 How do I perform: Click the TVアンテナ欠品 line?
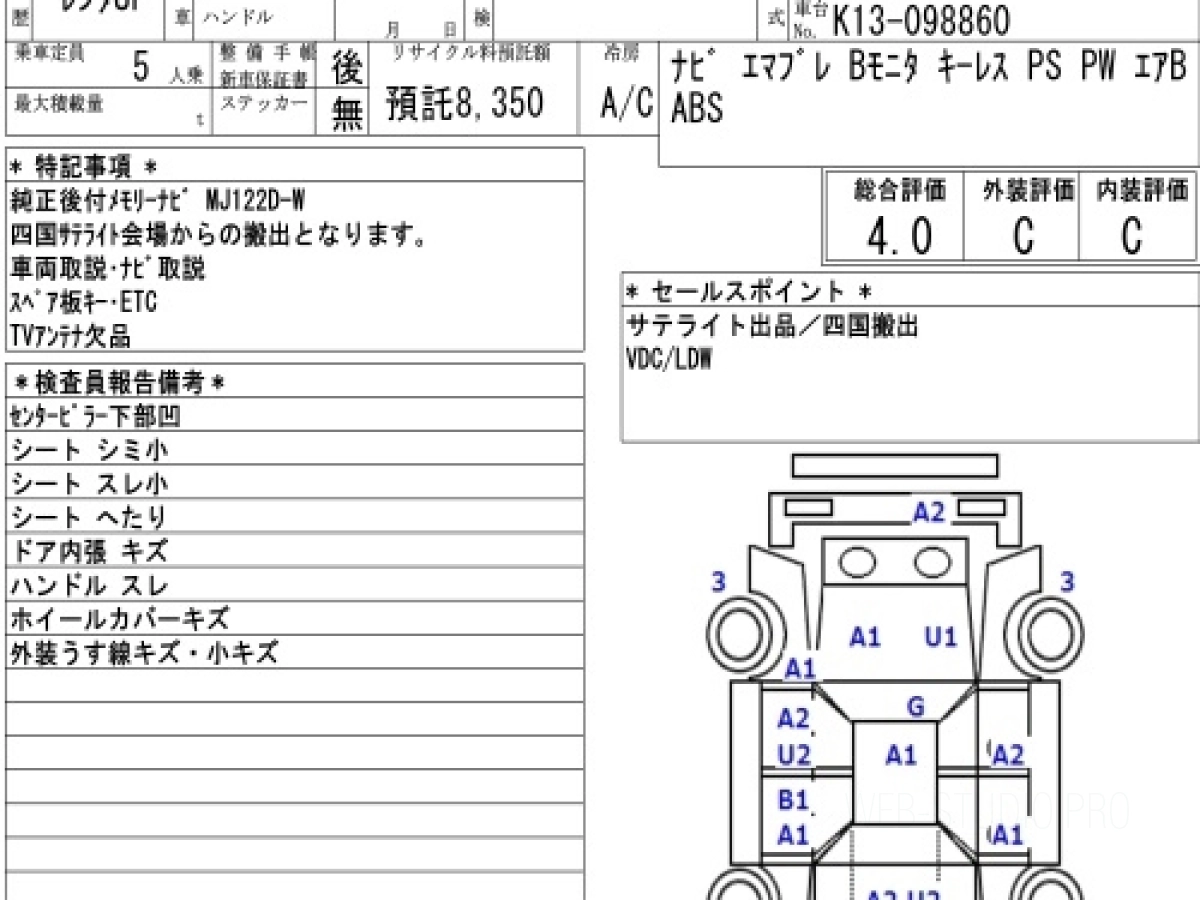(71, 335)
